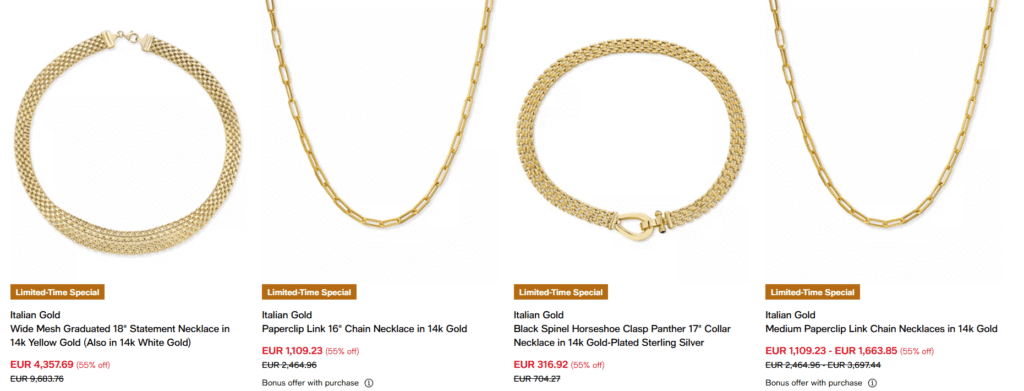This screenshot has height=391, width=1024.
Task: Open the Wide Mesh Graduated necklace image
Action: tap(127, 140)
